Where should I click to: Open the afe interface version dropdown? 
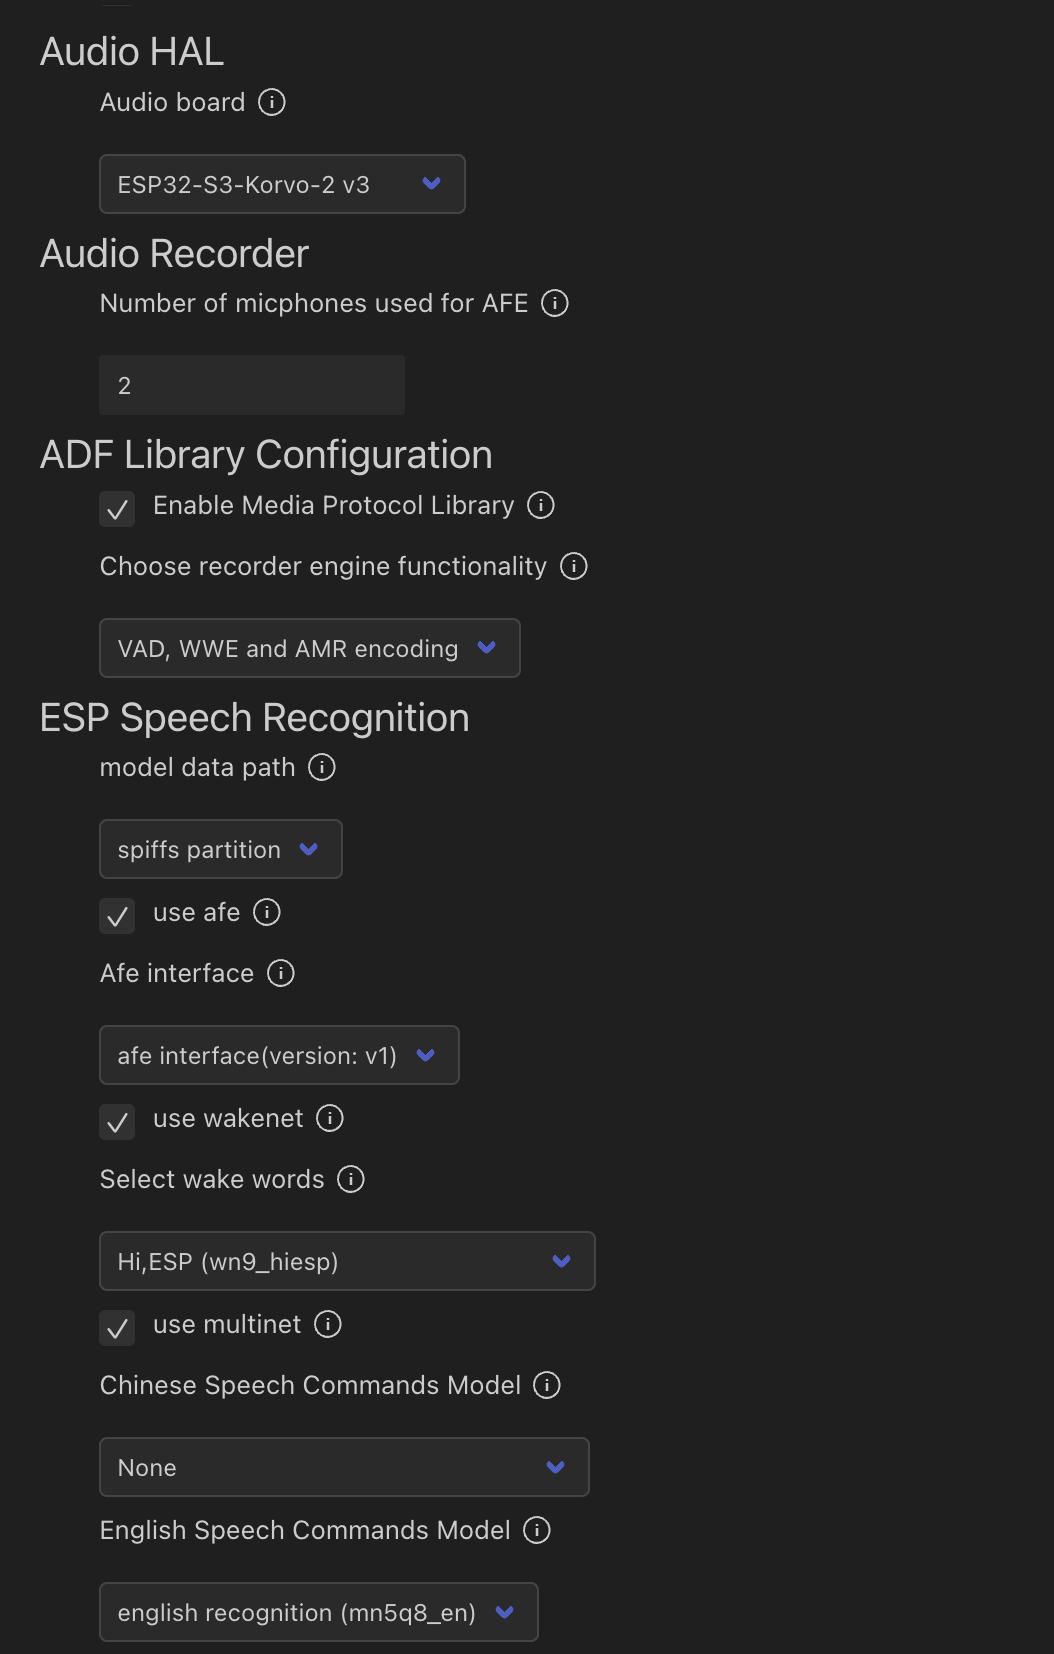[x=278, y=1055]
